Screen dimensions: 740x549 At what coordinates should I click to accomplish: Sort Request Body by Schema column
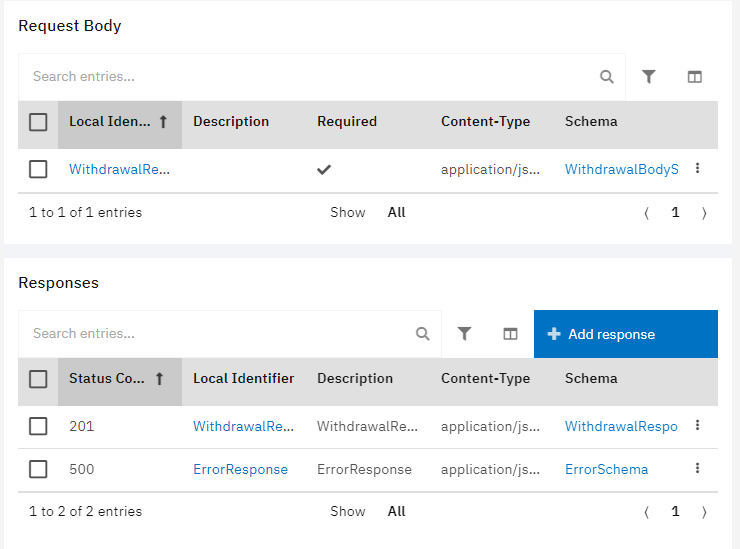(591, 121)
